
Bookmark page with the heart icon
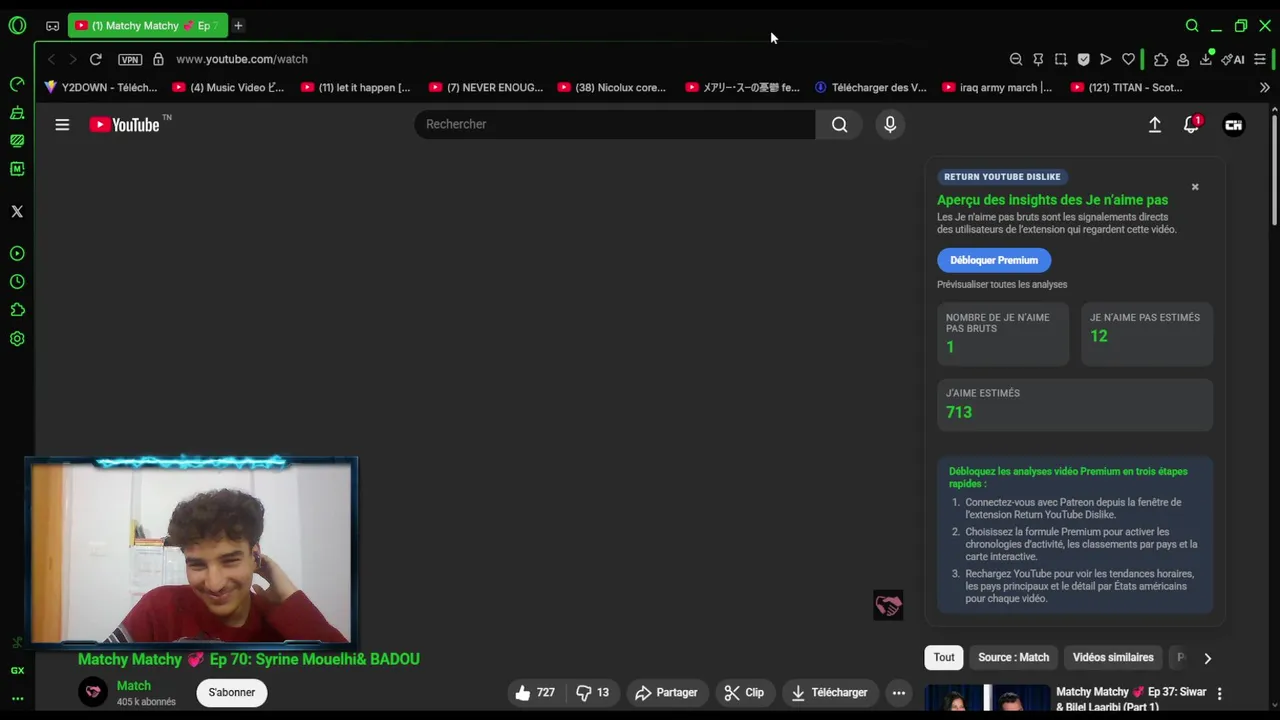[1128, 59]
